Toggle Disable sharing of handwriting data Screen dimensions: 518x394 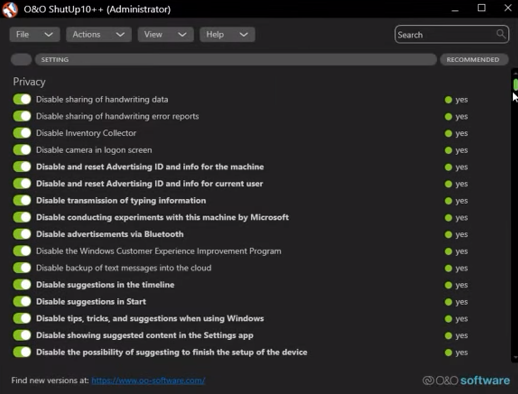coord(22,99)
